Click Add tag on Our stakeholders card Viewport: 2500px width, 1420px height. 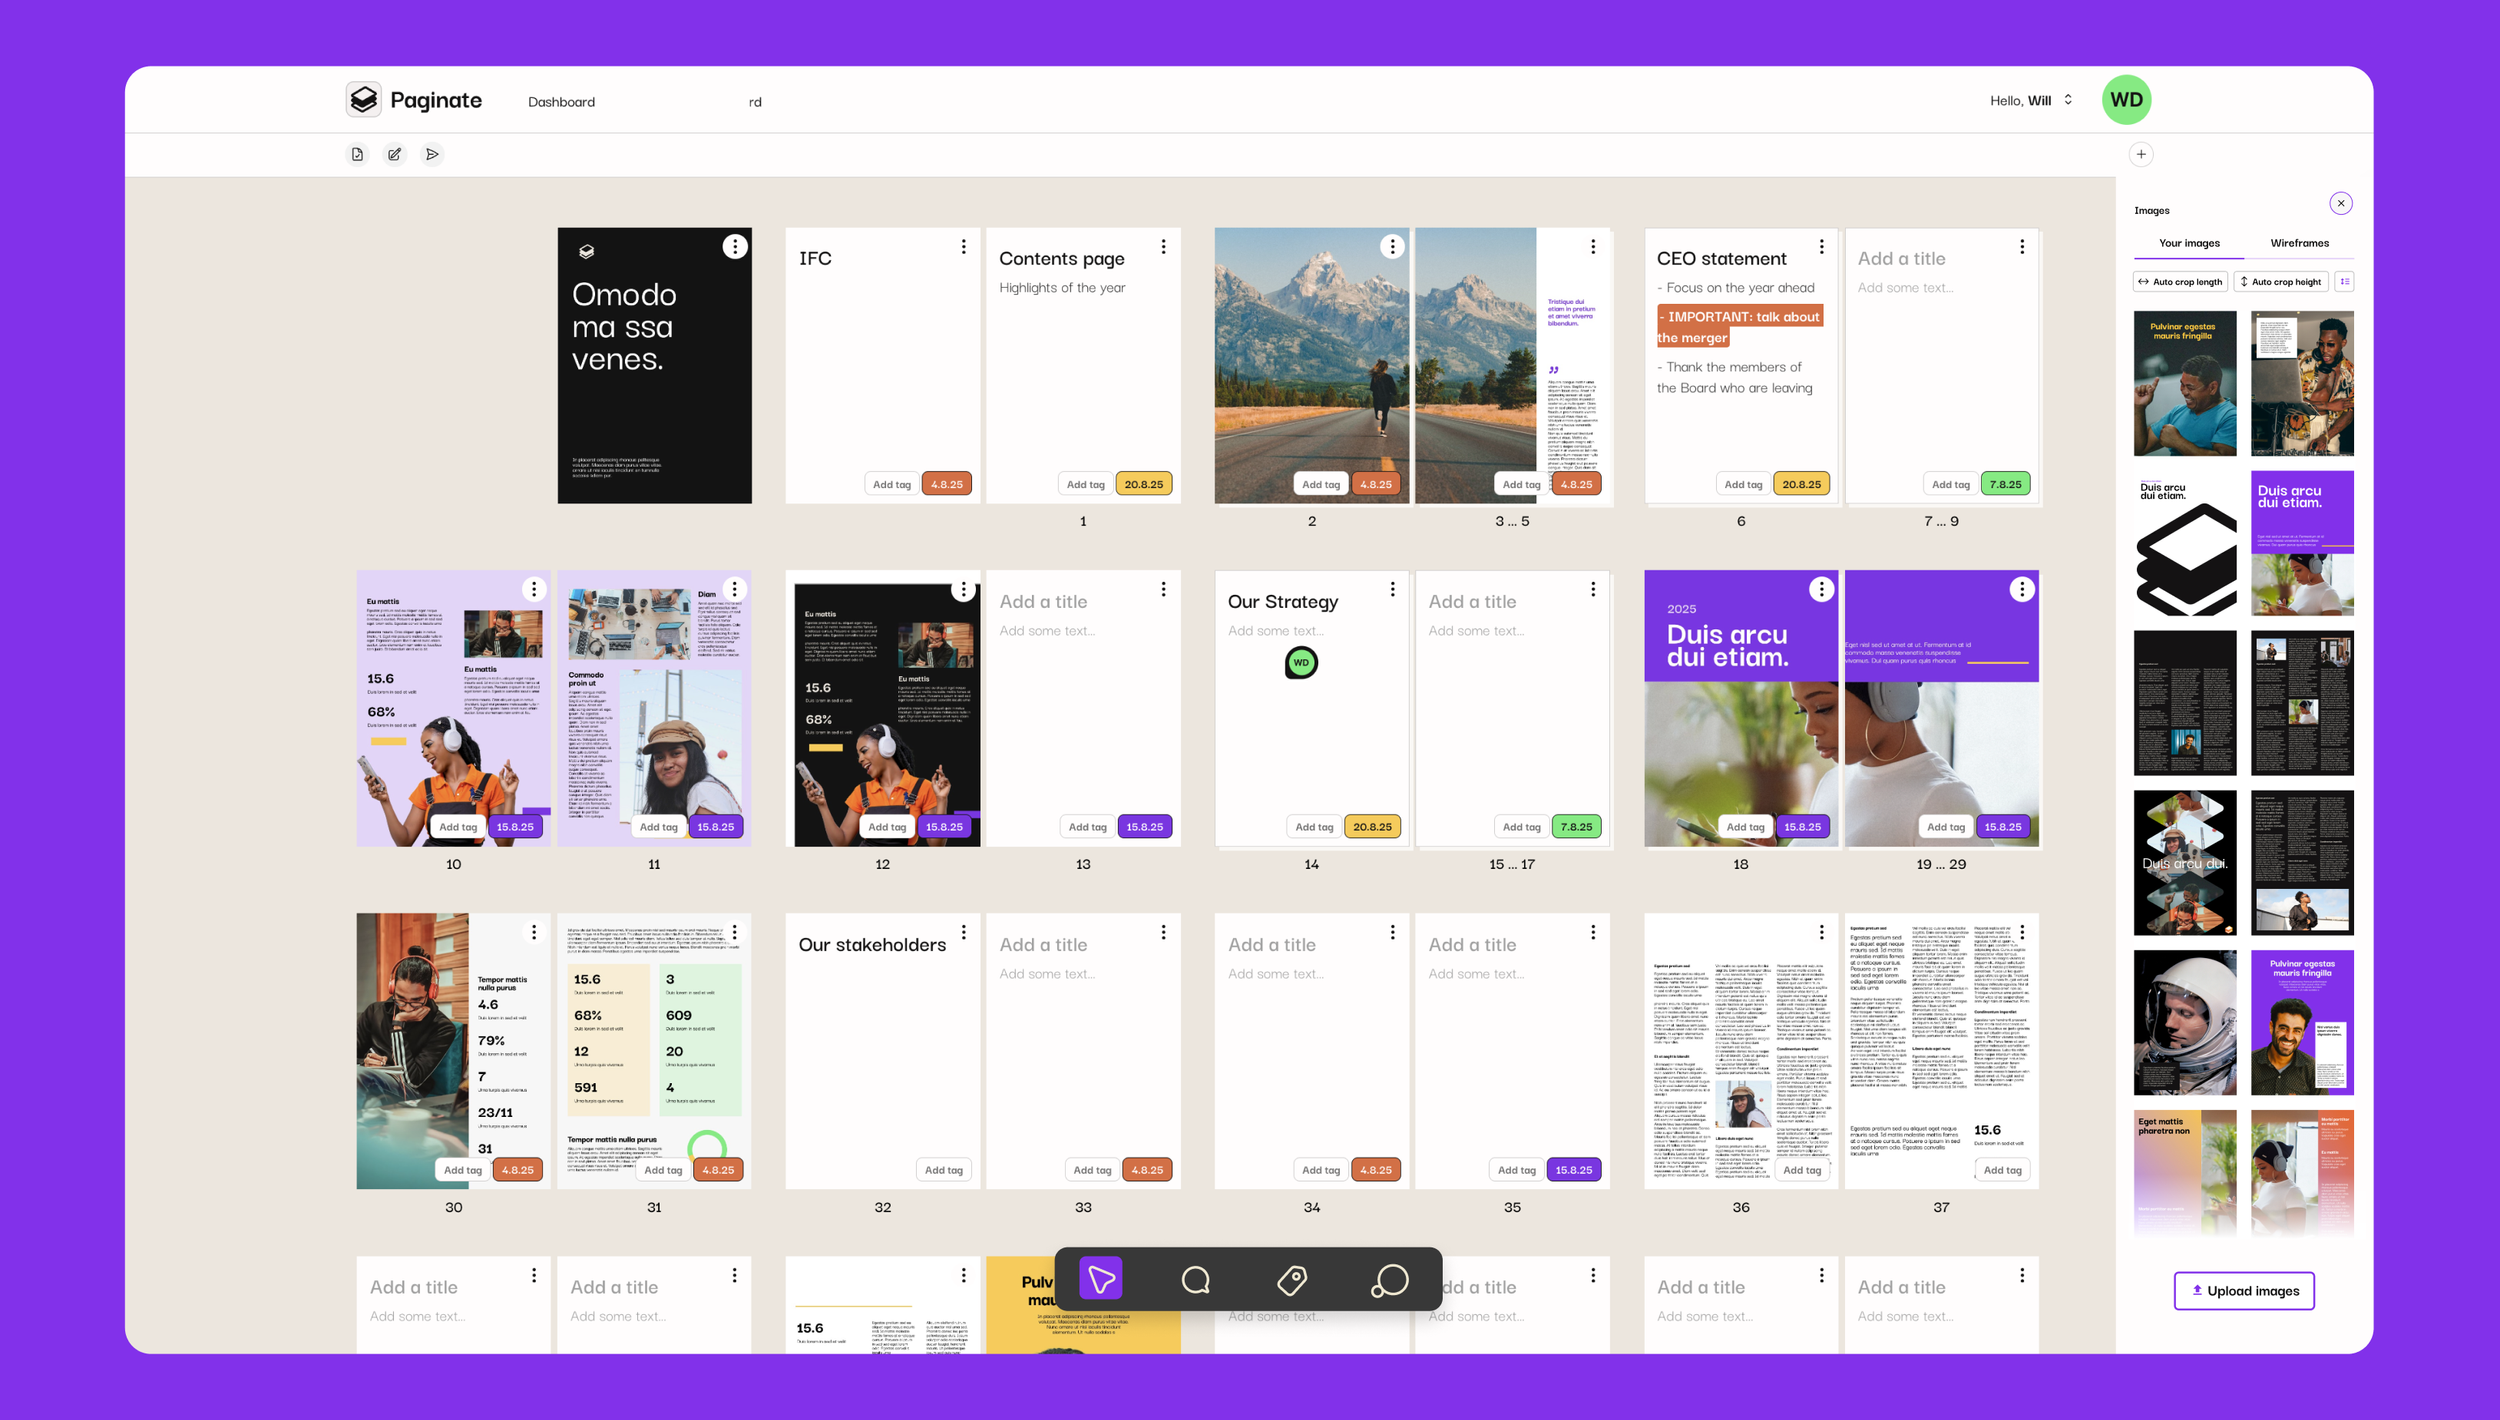943,1170
